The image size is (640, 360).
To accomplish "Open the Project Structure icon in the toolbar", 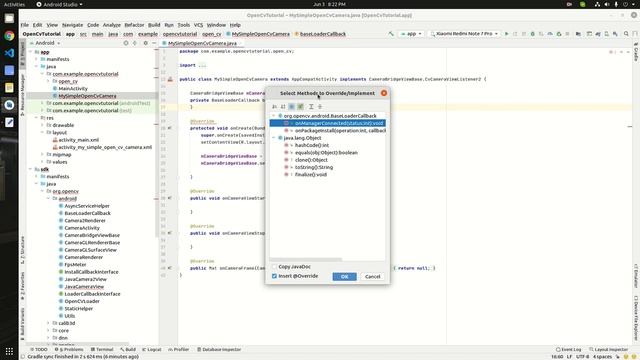I will [x=578, y=34].
